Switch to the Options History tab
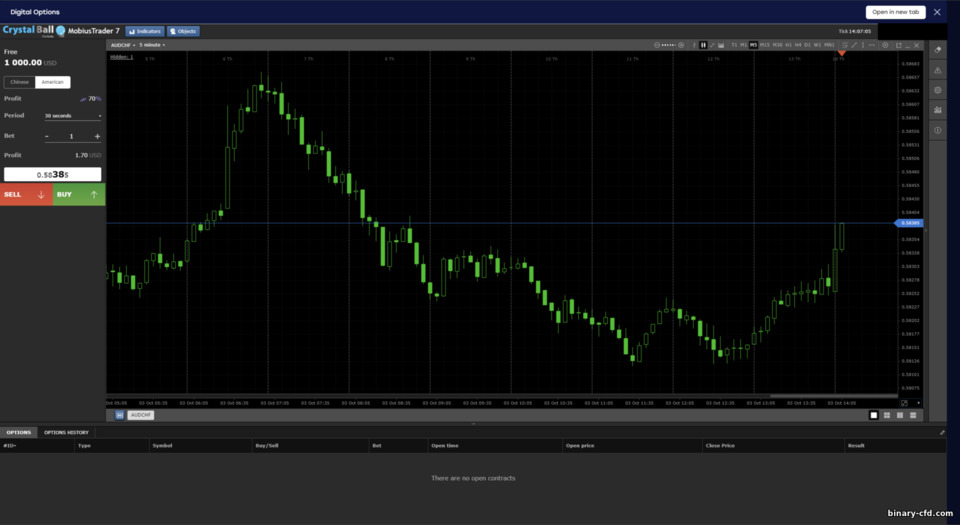 click(x=66, y=433)
